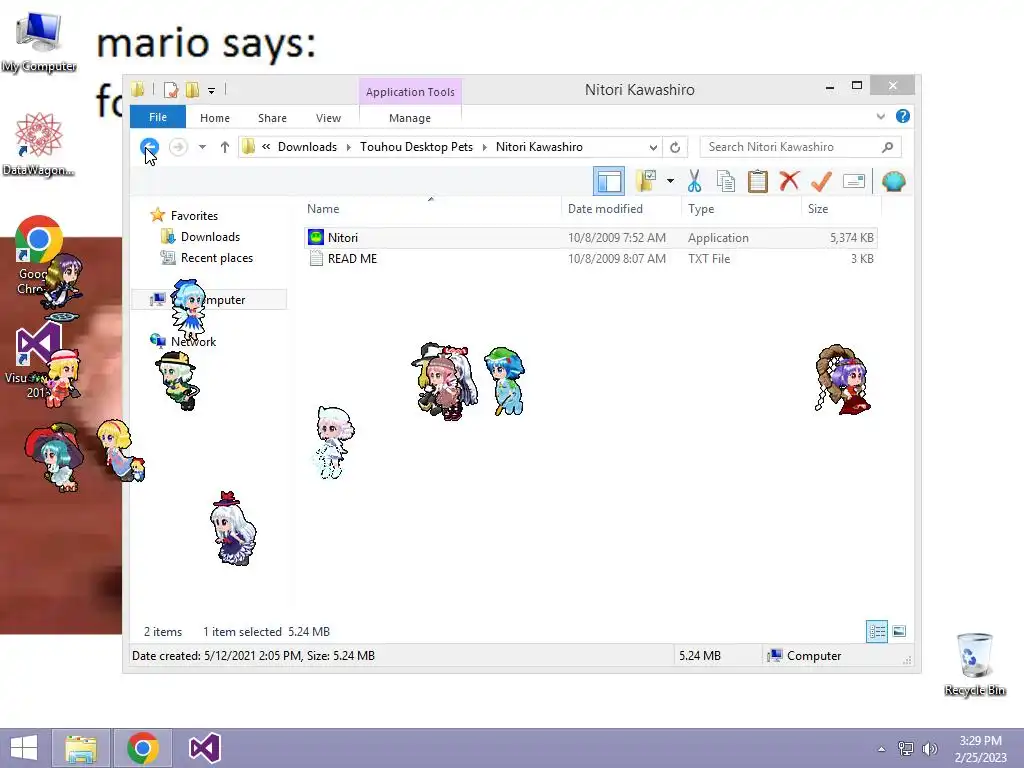Open Recent places in navigation pane
Viewport: 1024px width, 768px height.
click(x=216, y=258)
